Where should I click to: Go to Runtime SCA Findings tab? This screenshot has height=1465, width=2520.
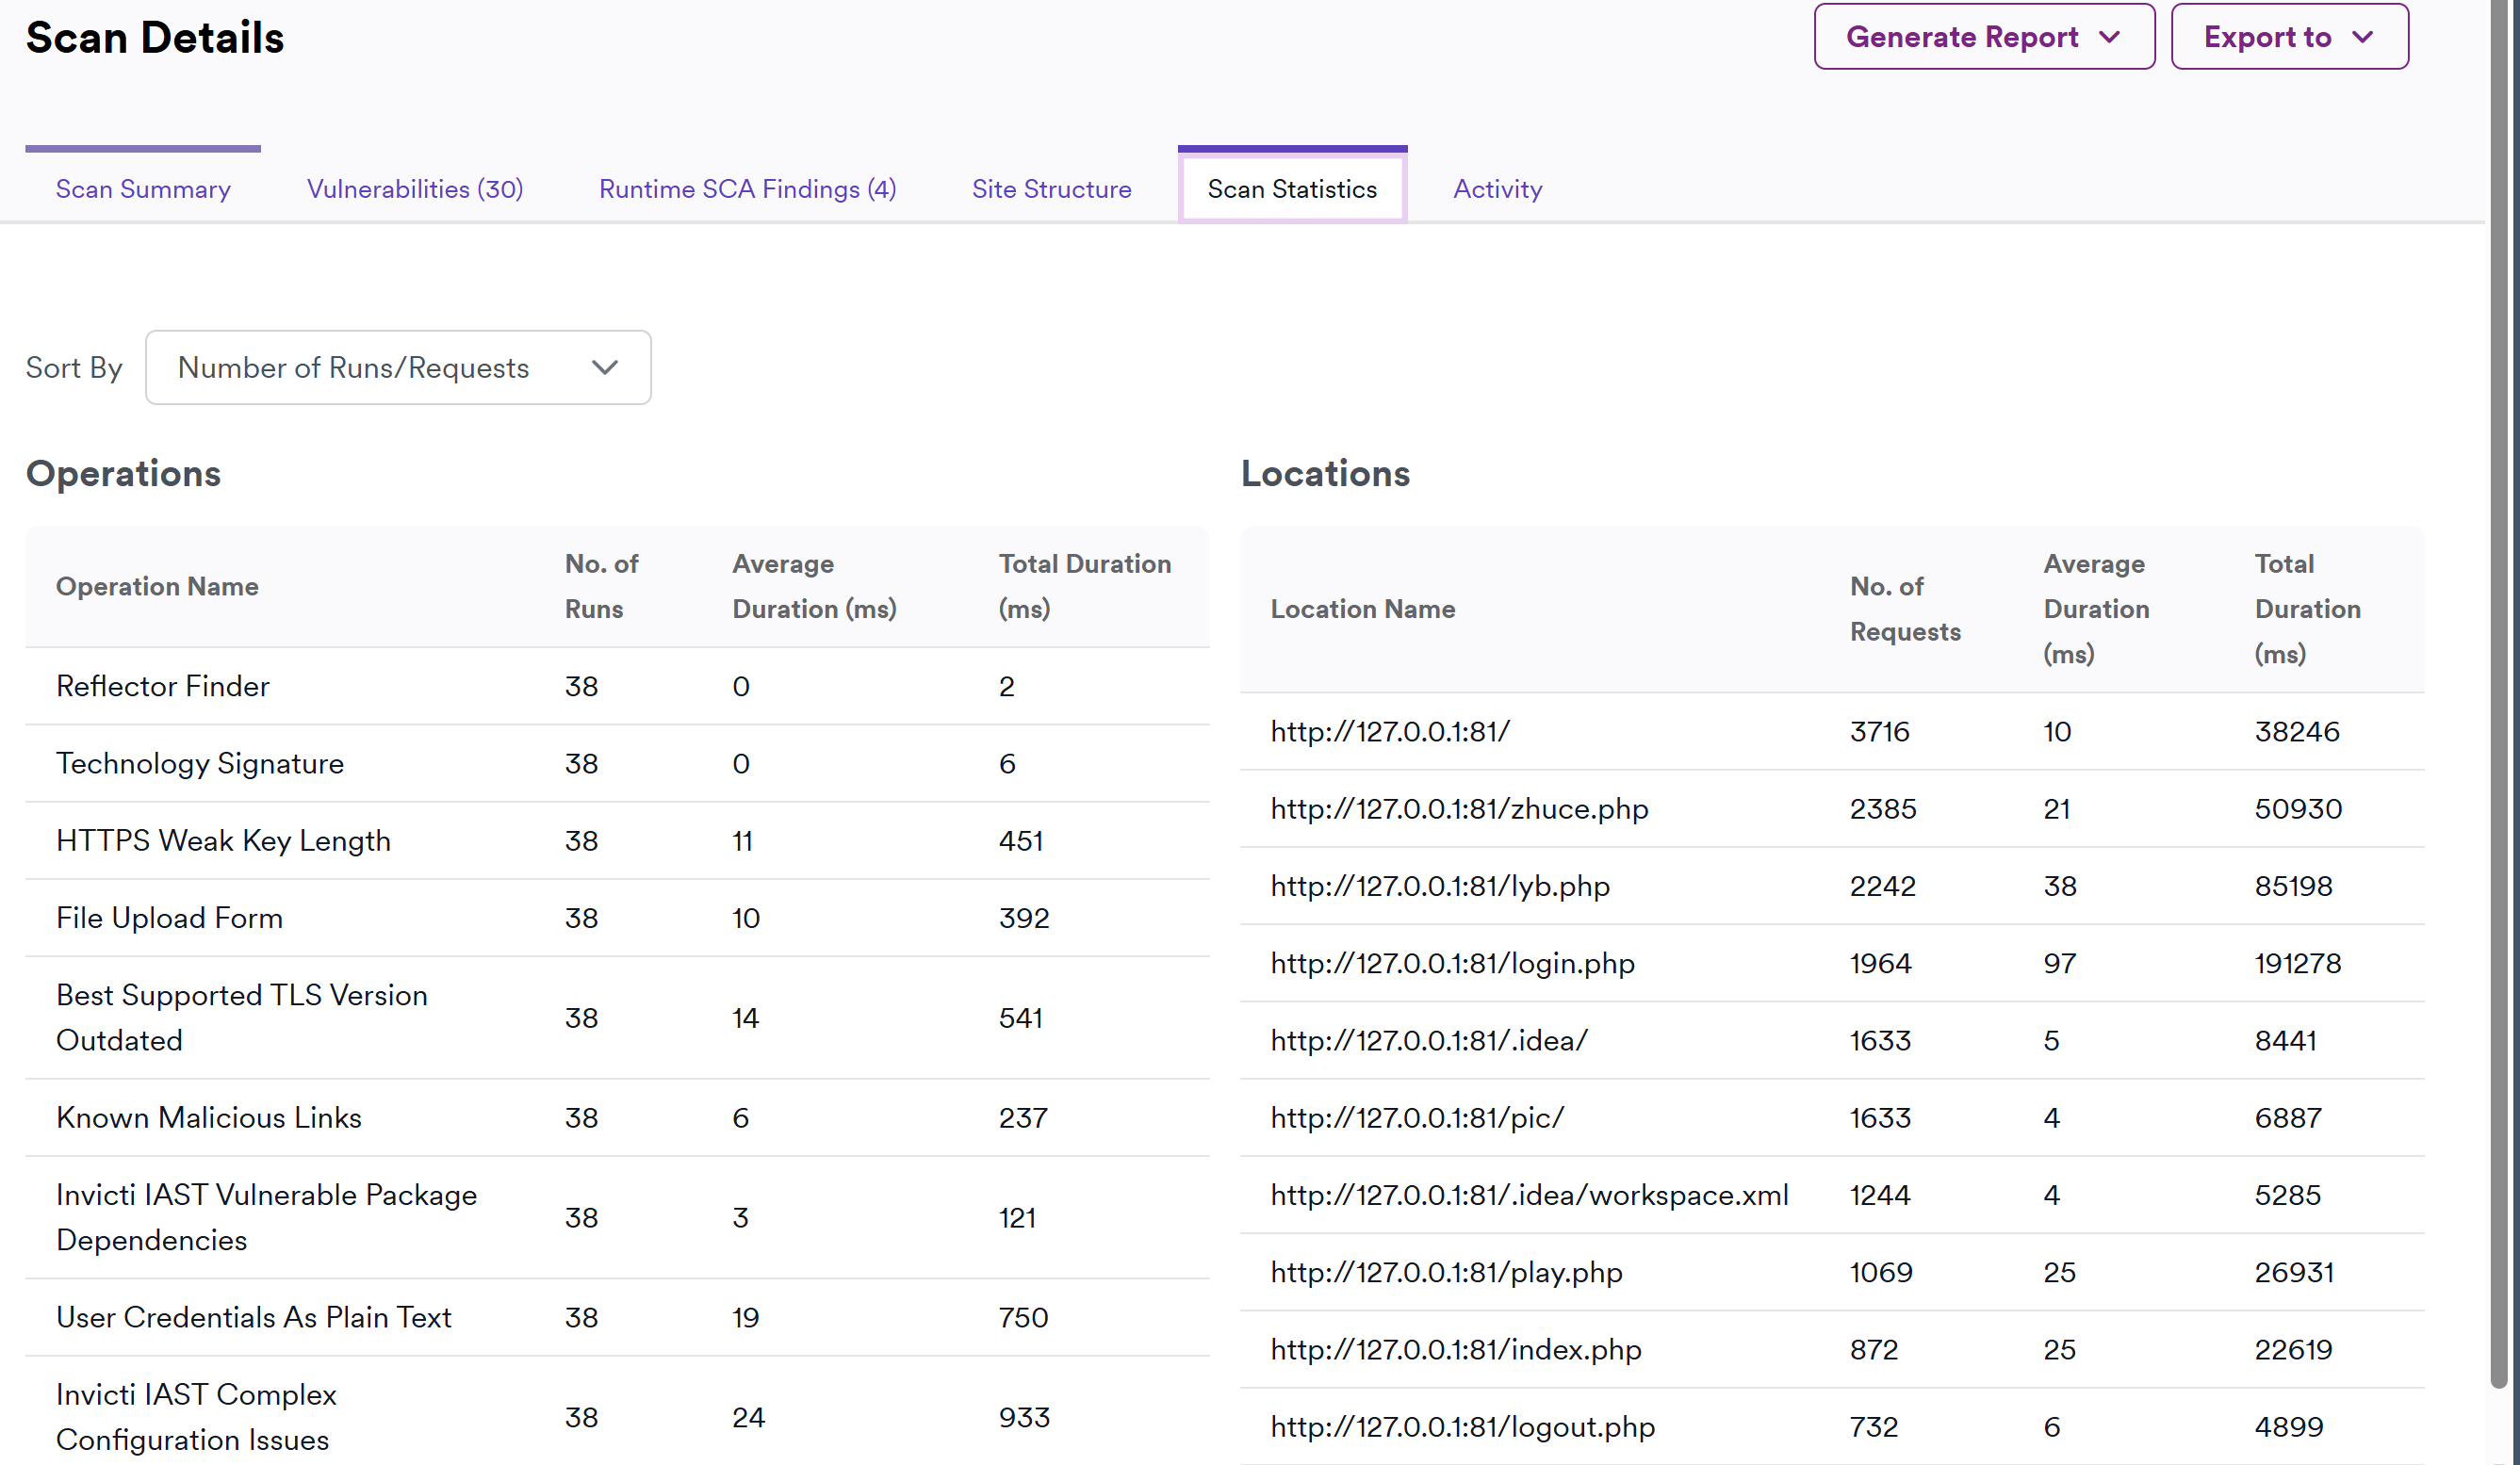click(x=747, y=189)
